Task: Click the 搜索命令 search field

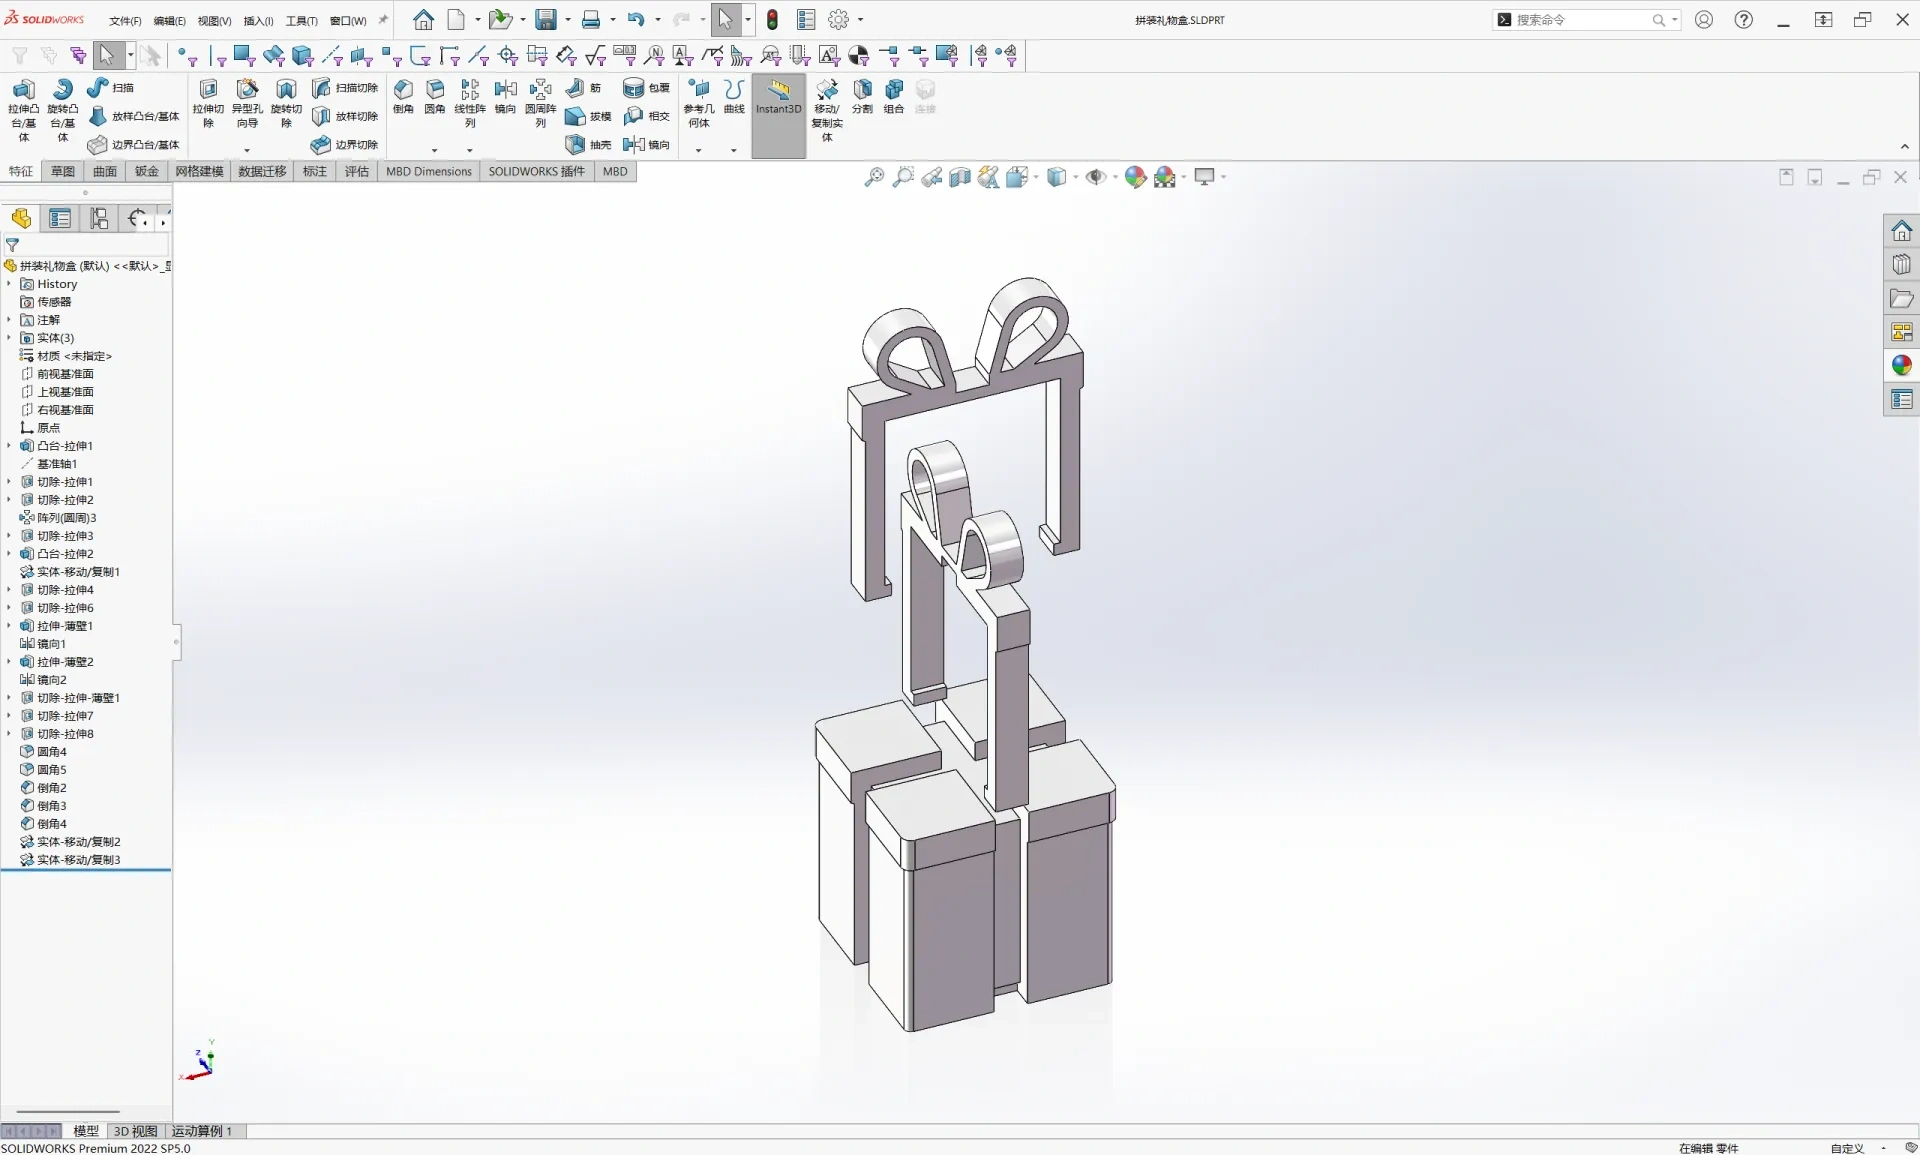Action: [x=1585, y=20]
